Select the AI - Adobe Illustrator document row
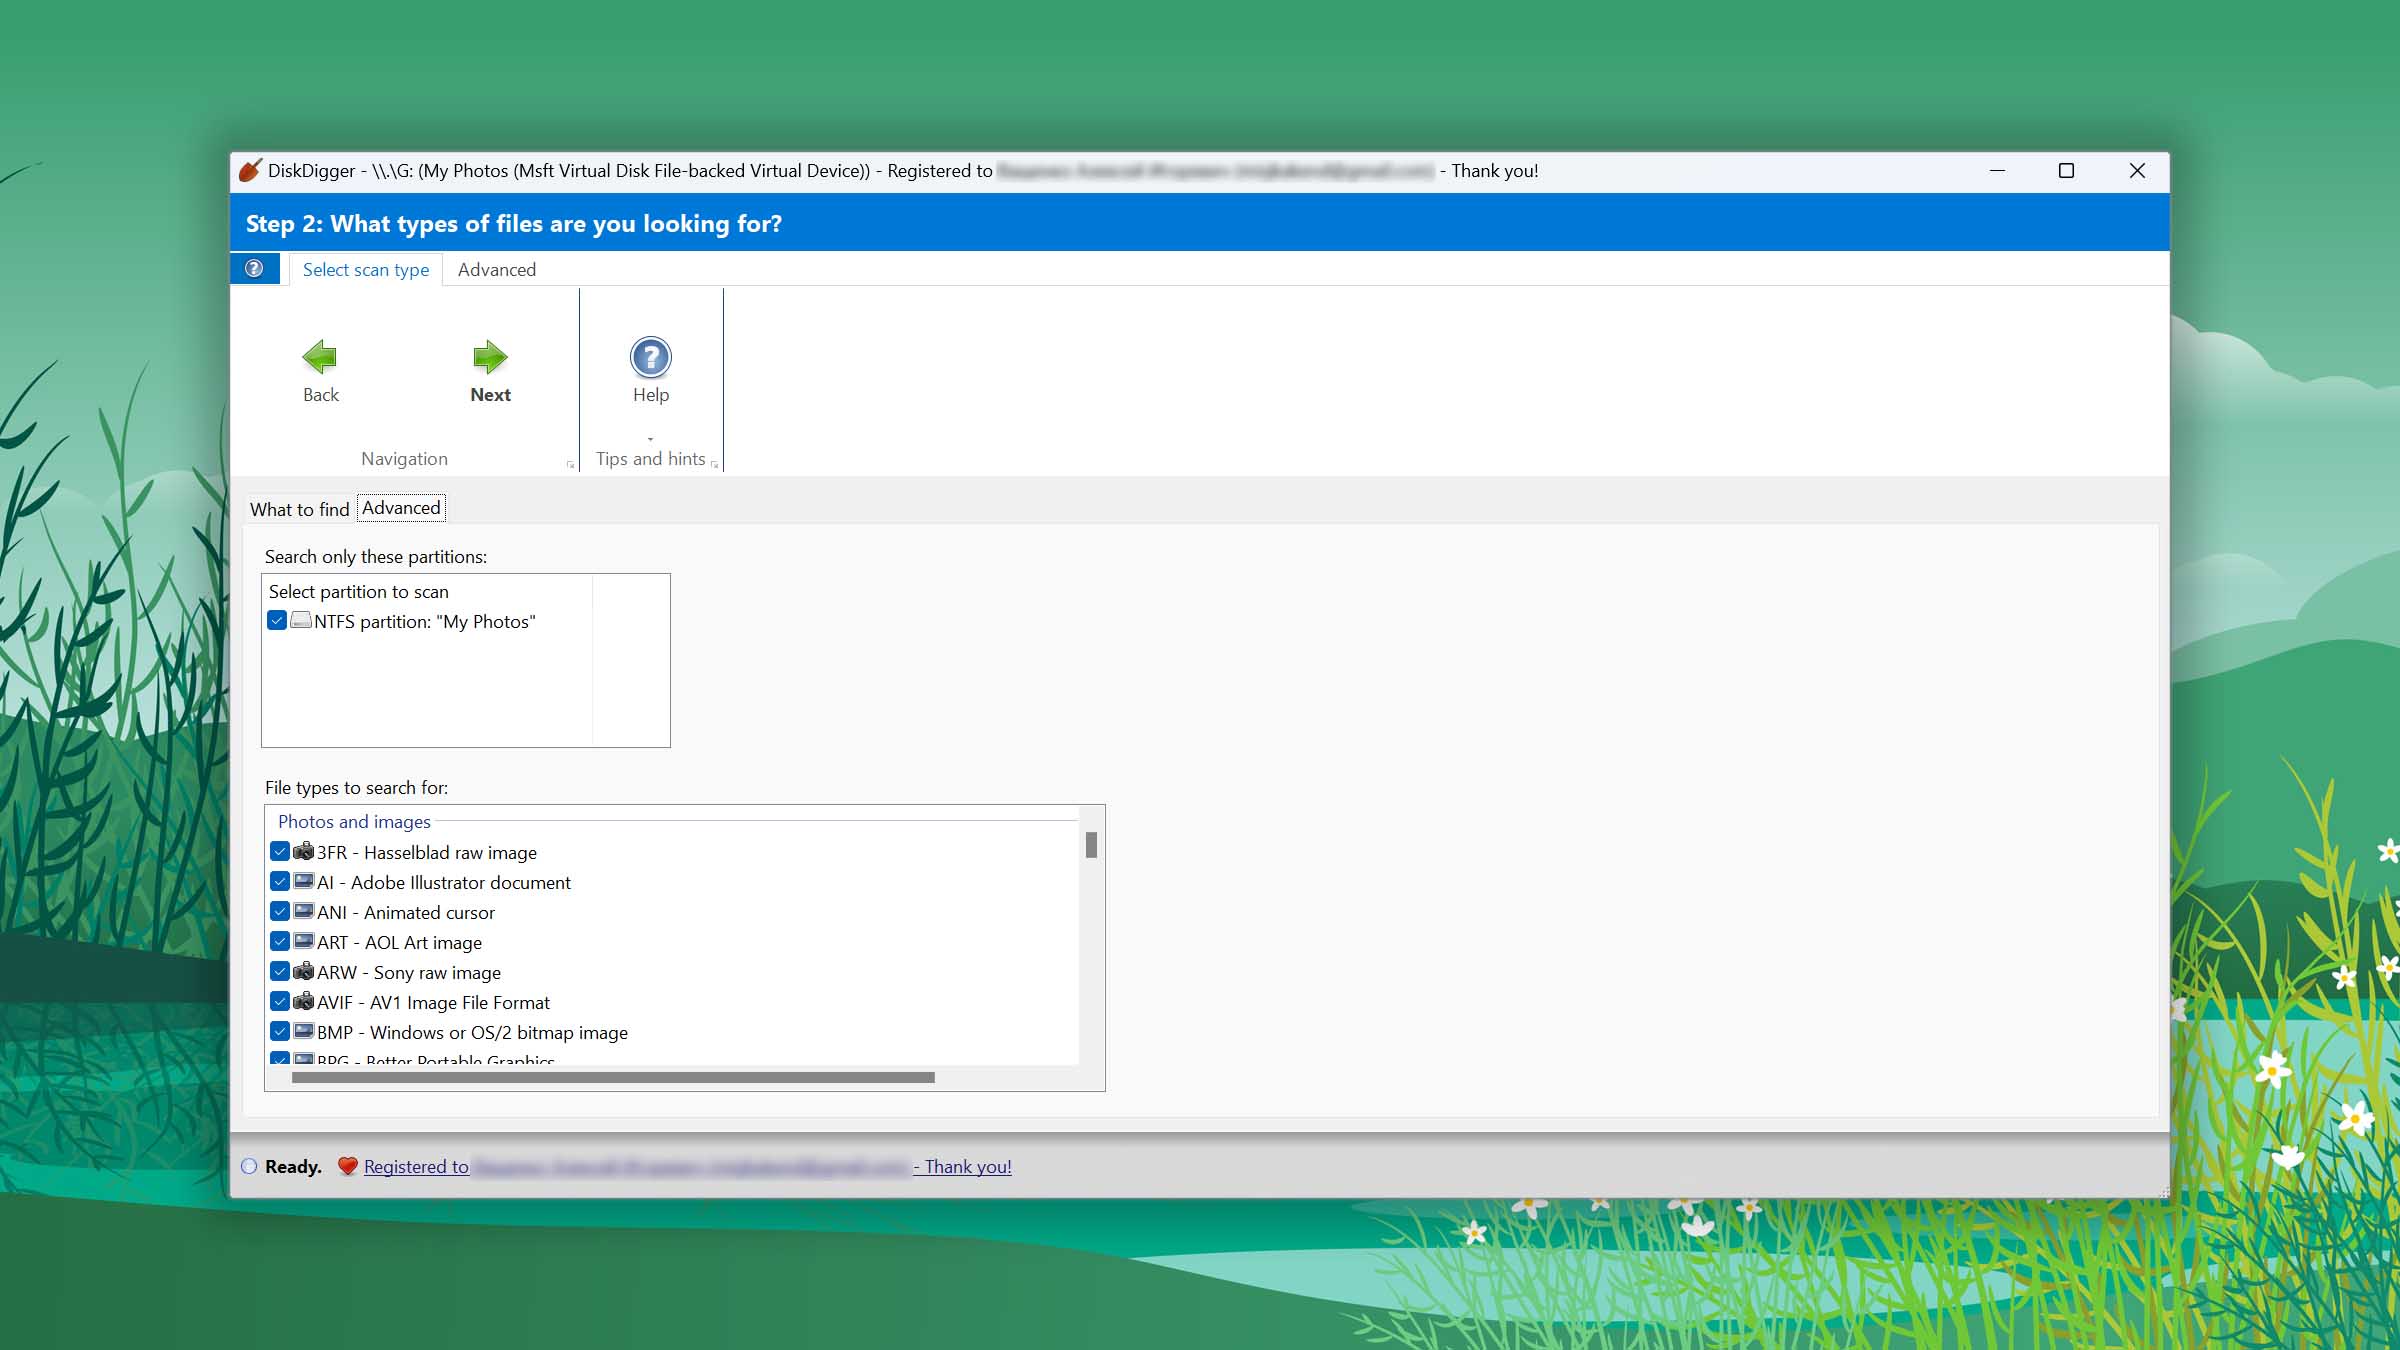Image resolution: width=2400 pixels, height=1350 pixels. (444, 882)
